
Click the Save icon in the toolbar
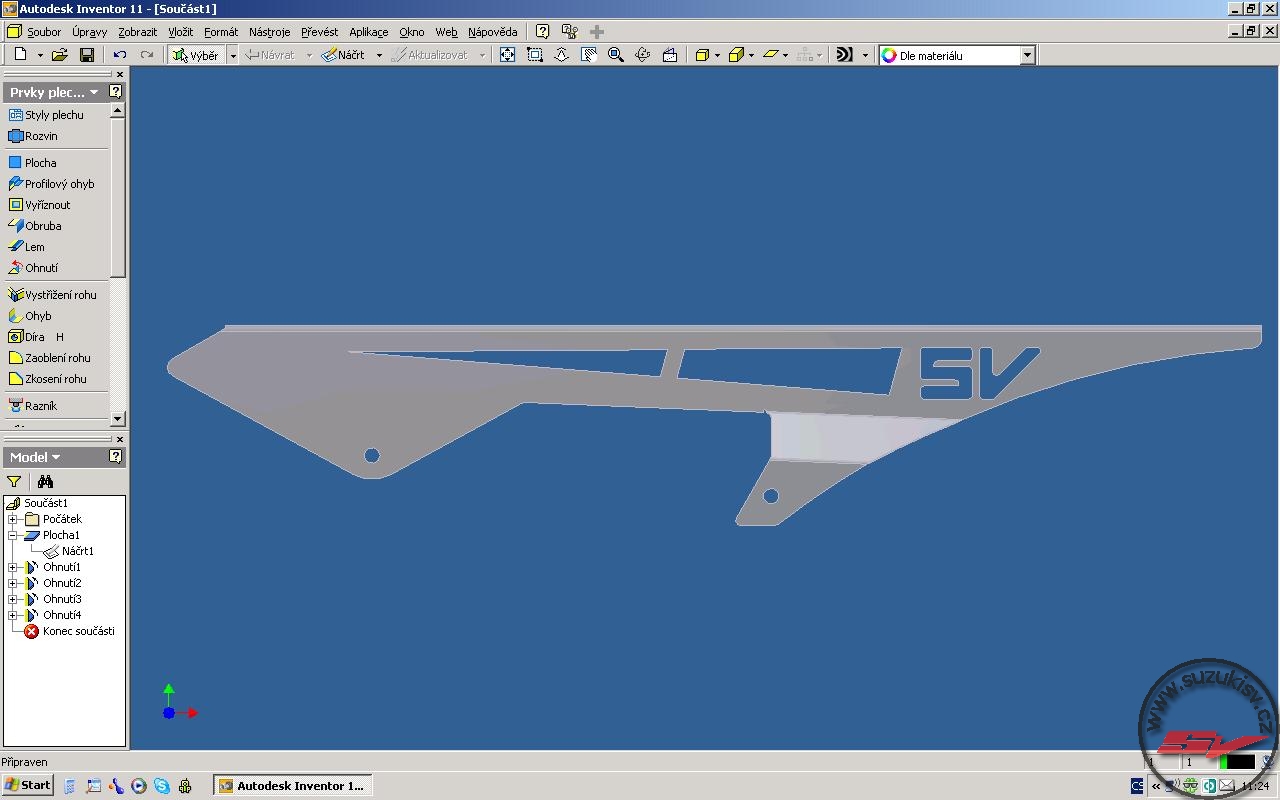[x=87, y=55]
